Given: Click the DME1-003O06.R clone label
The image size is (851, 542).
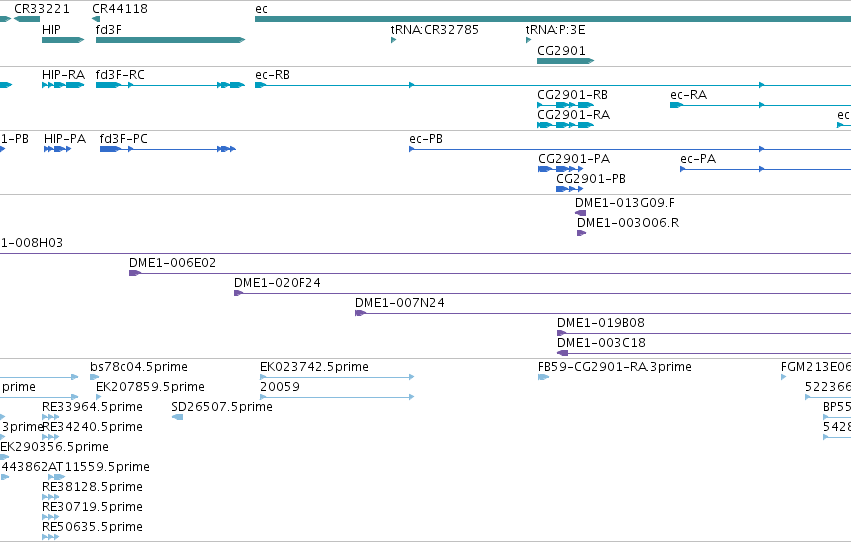Looking at the screenshot, I should (628, 223).
